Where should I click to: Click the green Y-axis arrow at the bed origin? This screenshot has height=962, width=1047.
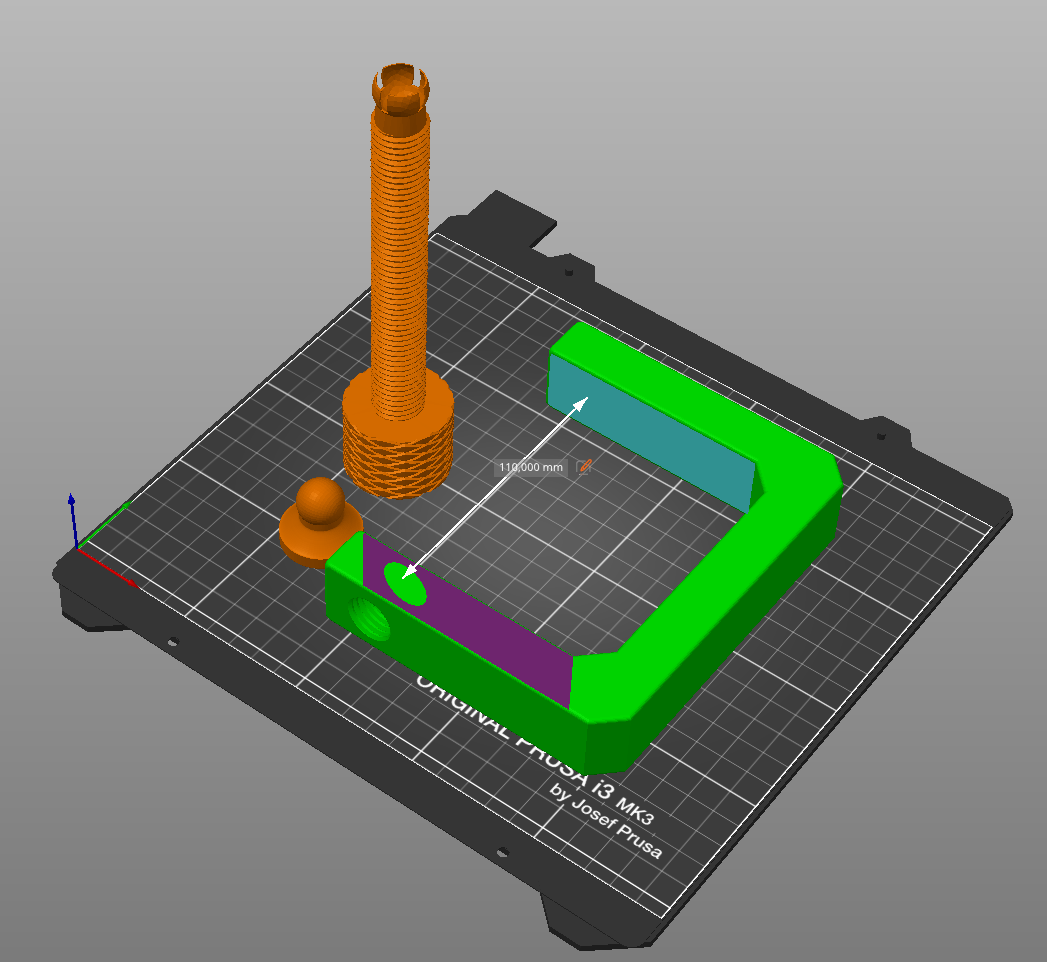[x=110, y=516]
